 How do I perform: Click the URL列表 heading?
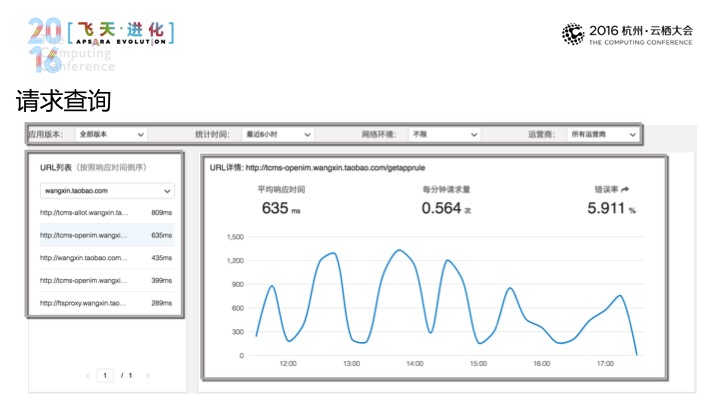point(56,168)
